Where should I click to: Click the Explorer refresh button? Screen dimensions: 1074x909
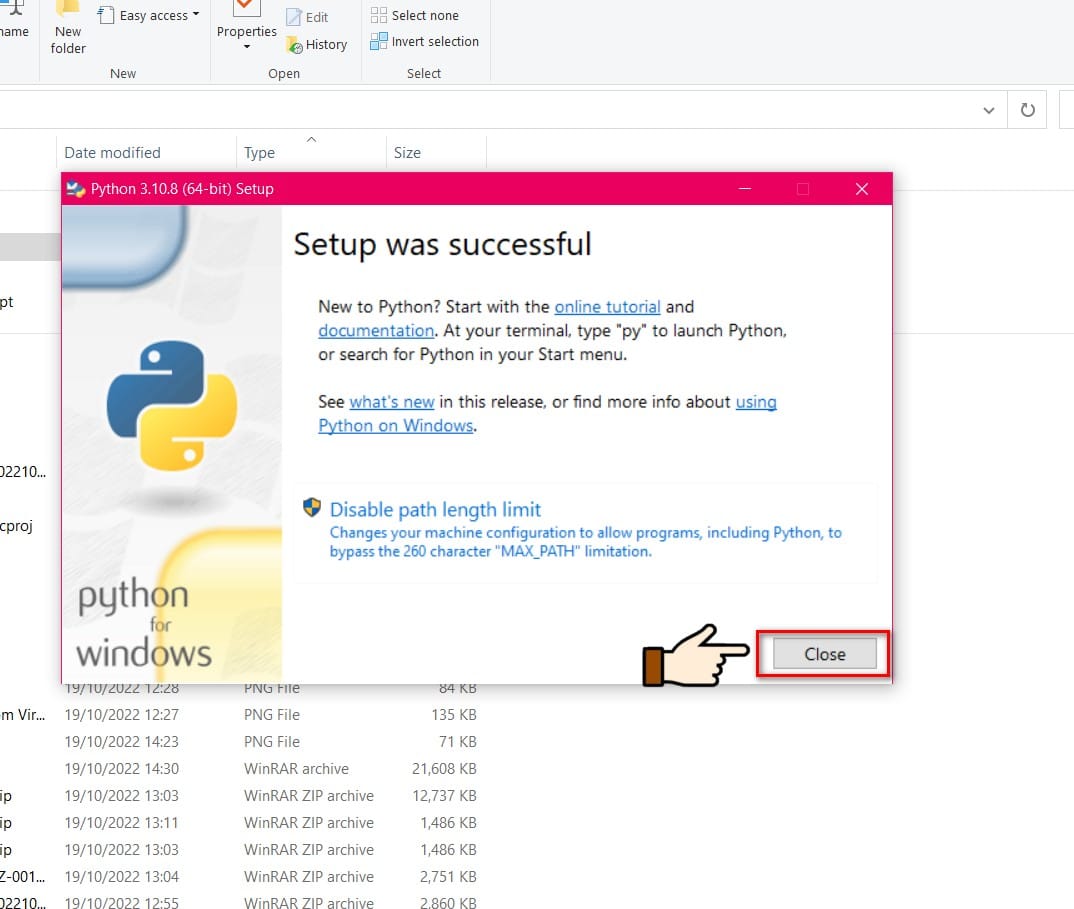coord(1027,110)
